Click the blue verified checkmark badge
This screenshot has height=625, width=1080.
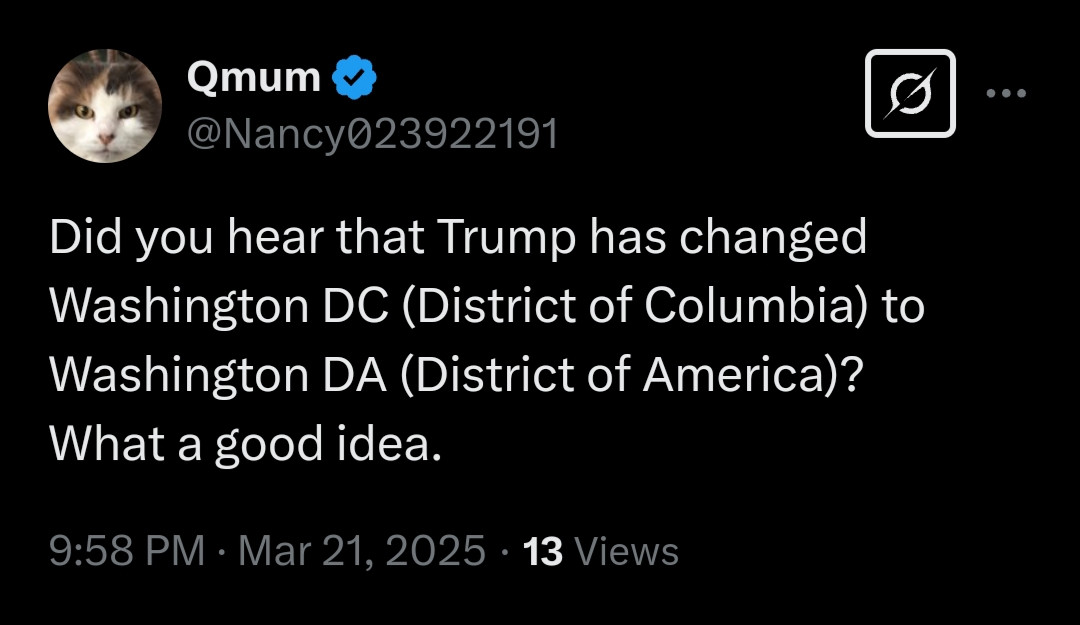point(354,78)
